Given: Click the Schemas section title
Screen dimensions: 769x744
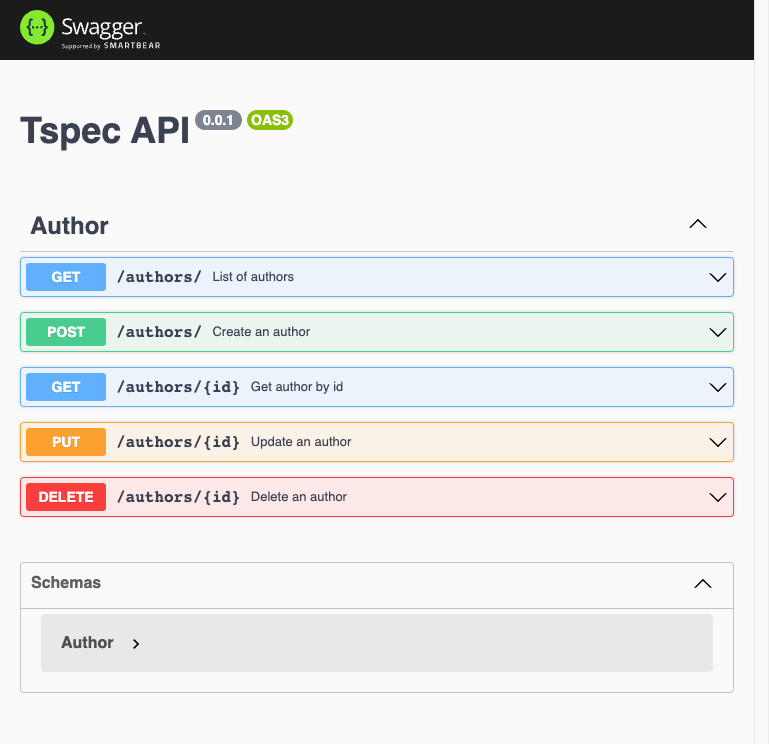Looking at the screenshot, I should pos(66,582).
